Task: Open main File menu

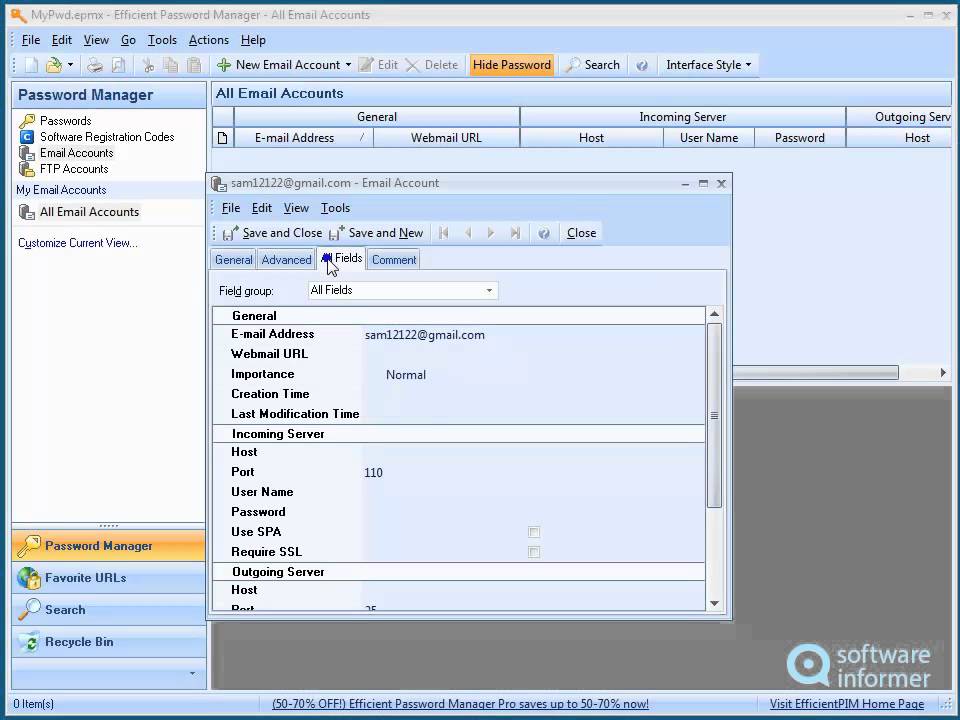Action: pos(31,40)
